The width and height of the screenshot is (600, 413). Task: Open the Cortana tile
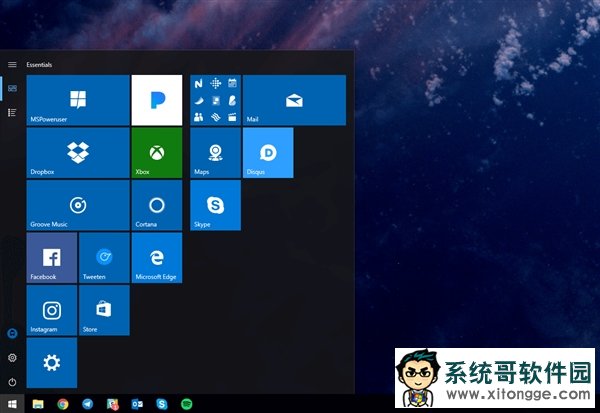157,205
